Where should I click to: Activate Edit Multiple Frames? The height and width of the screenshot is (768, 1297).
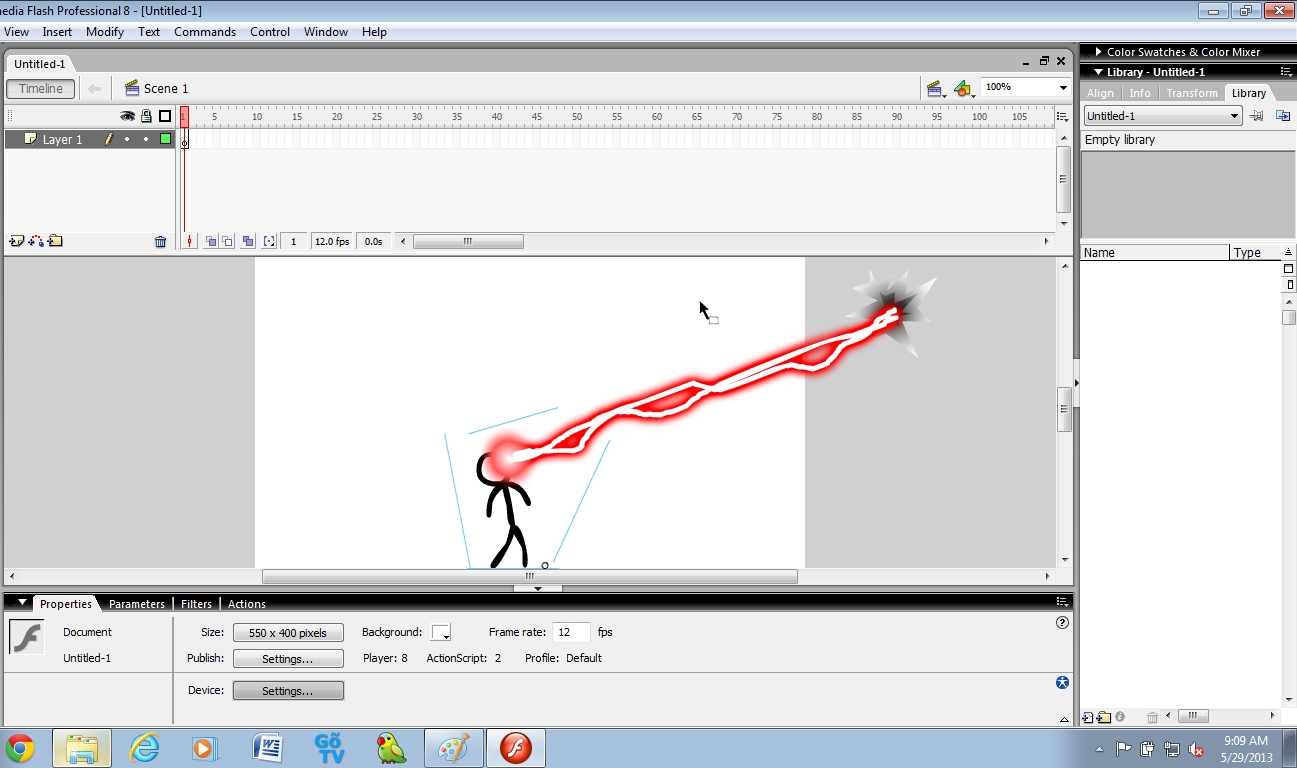tap(248, 240)
